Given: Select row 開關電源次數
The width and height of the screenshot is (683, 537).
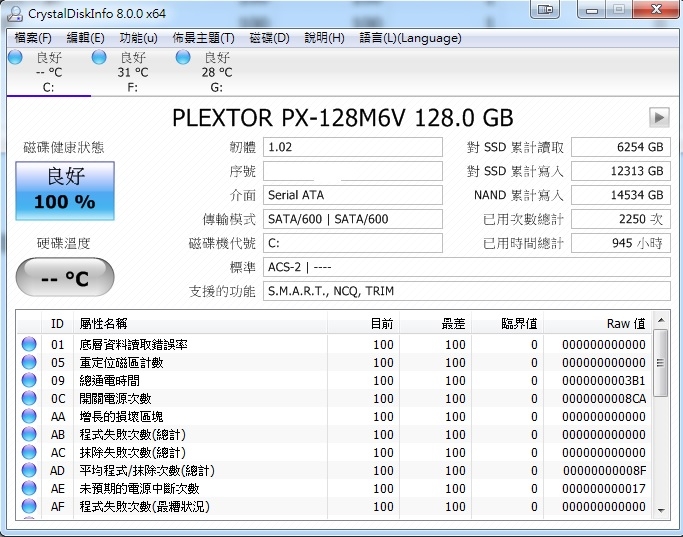Looking at the screenshot, I should point(334,399).
